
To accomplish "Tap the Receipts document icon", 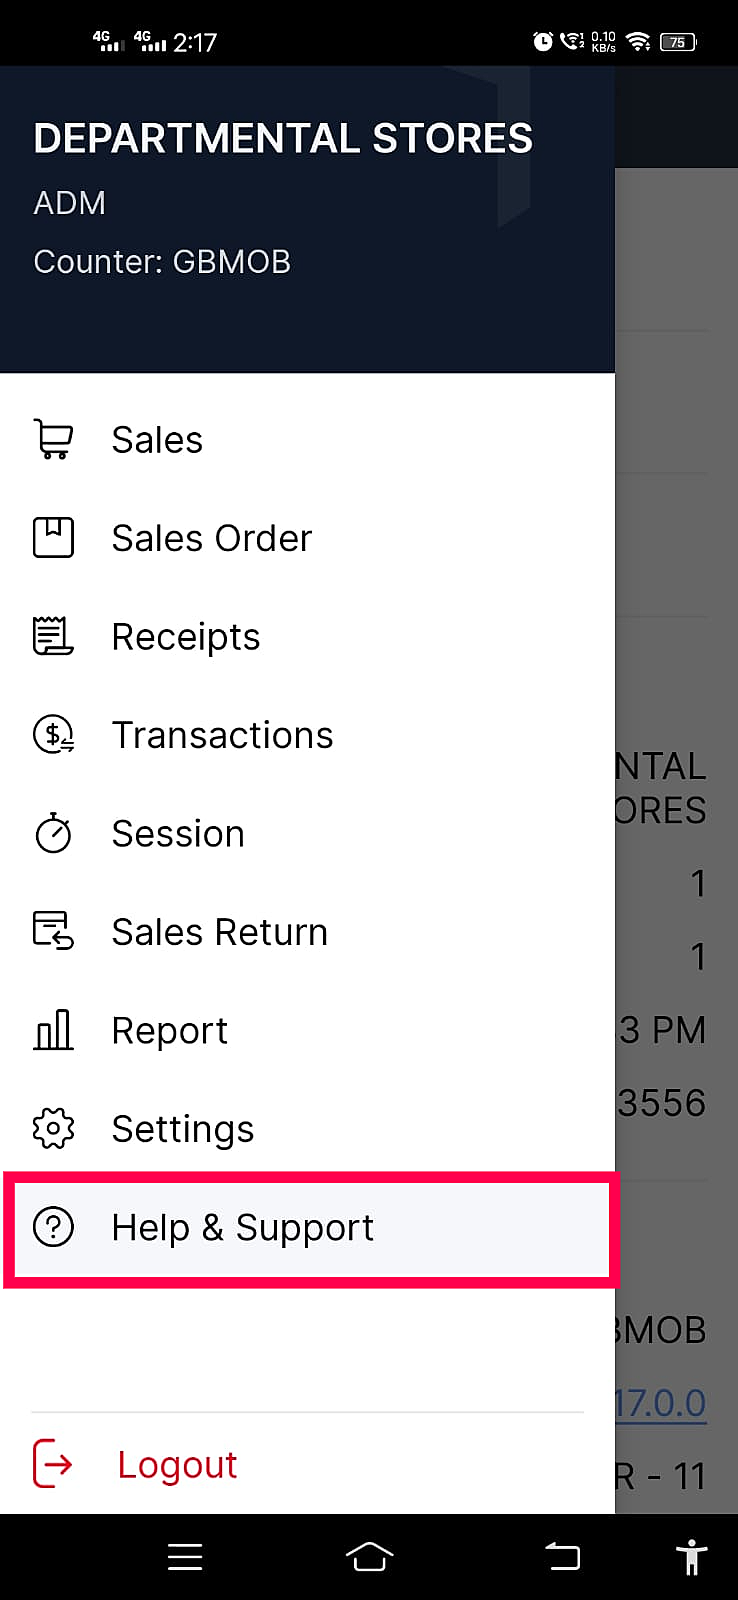I will click(53, 636).
